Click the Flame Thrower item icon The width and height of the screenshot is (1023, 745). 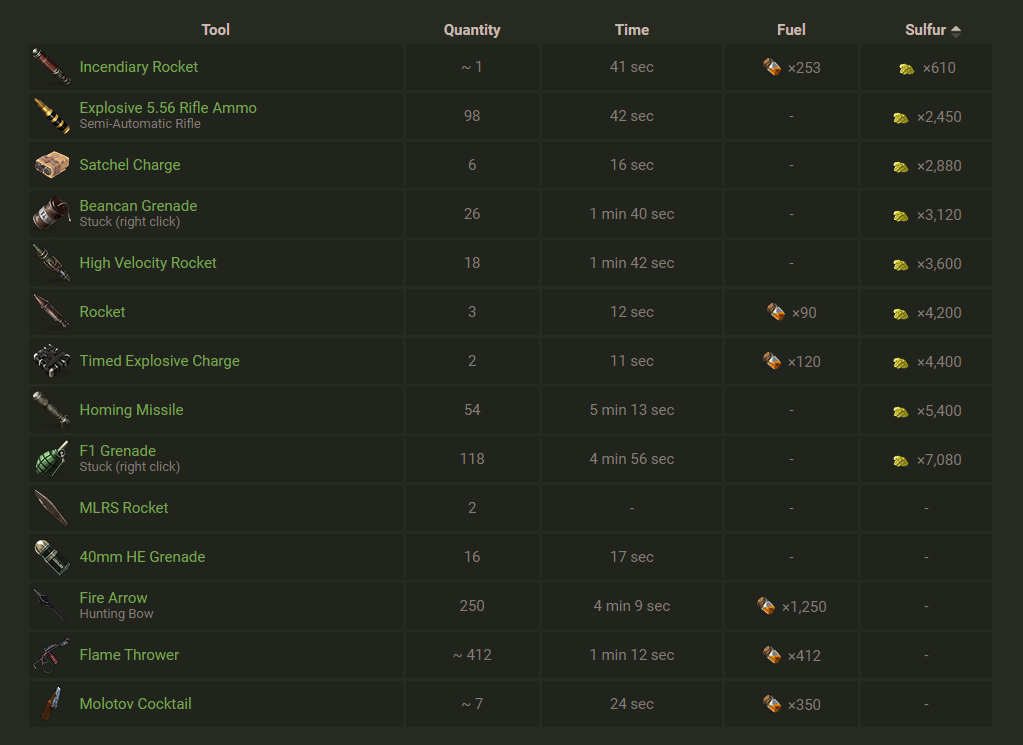[50, 655]
